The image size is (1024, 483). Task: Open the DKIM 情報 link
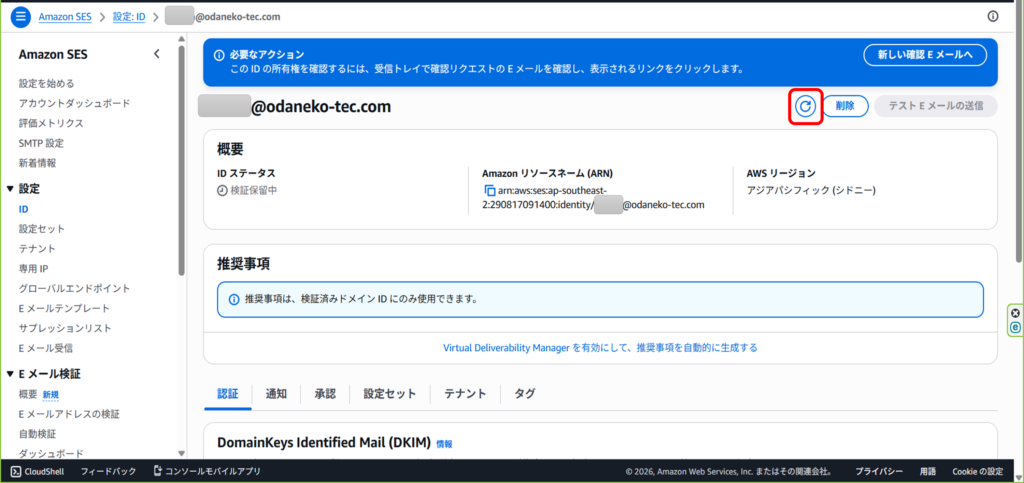444,444
